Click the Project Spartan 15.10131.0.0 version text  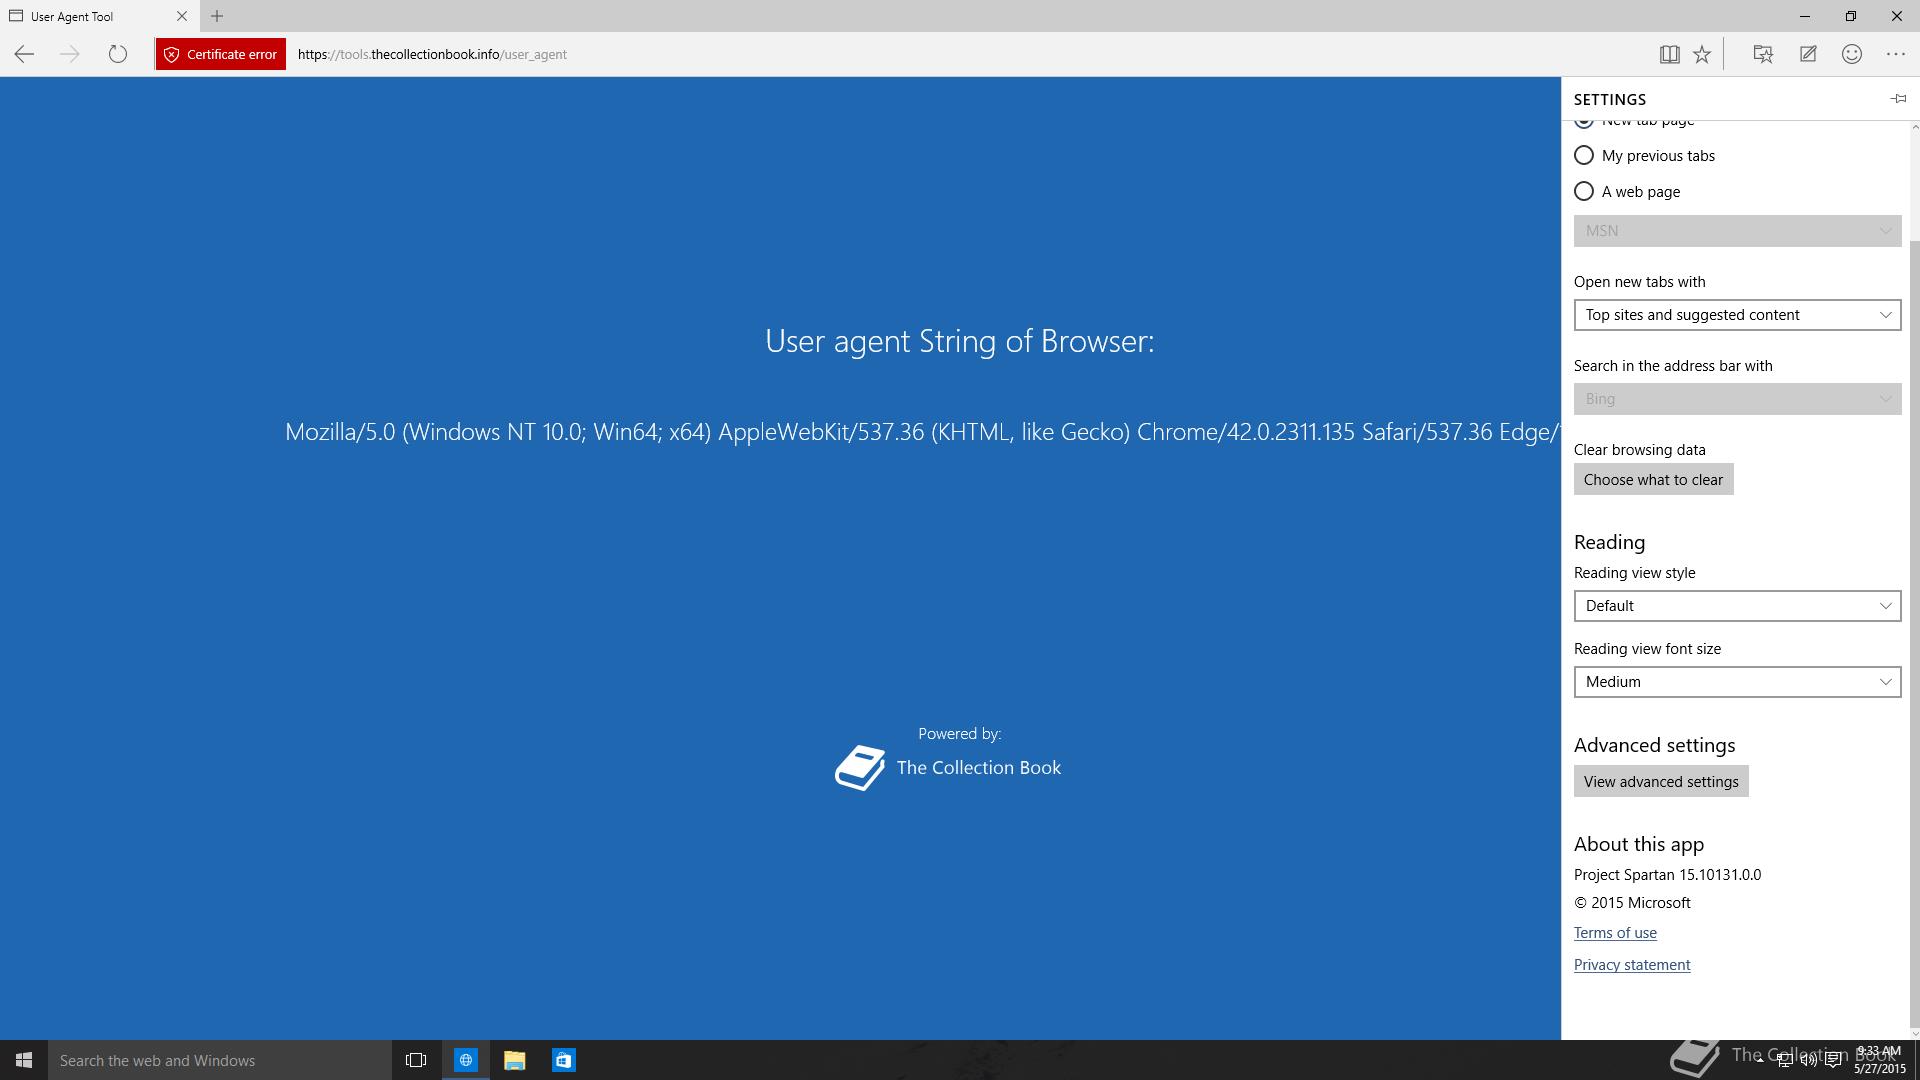(1667, 874)
